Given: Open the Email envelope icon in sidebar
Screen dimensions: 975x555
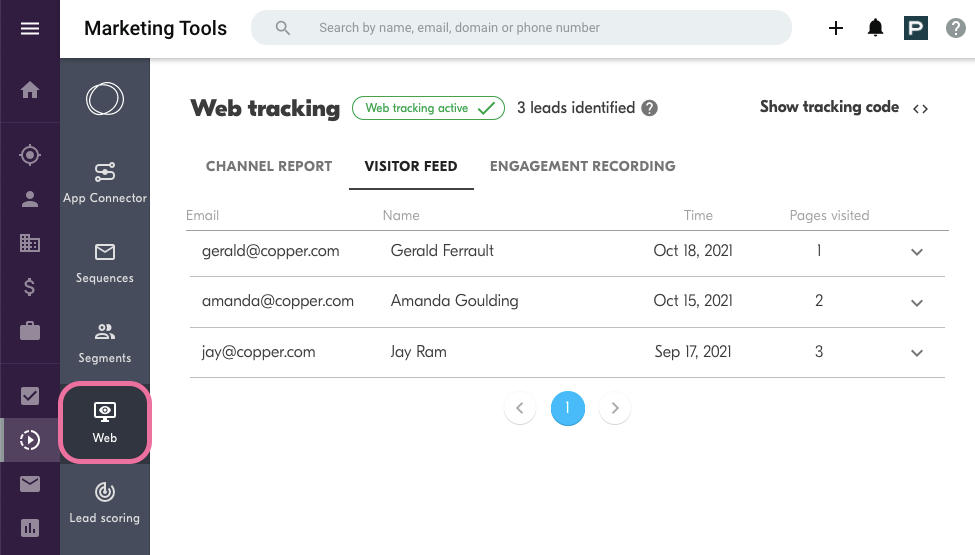Looking at the screenshot, I should (30, 484).
